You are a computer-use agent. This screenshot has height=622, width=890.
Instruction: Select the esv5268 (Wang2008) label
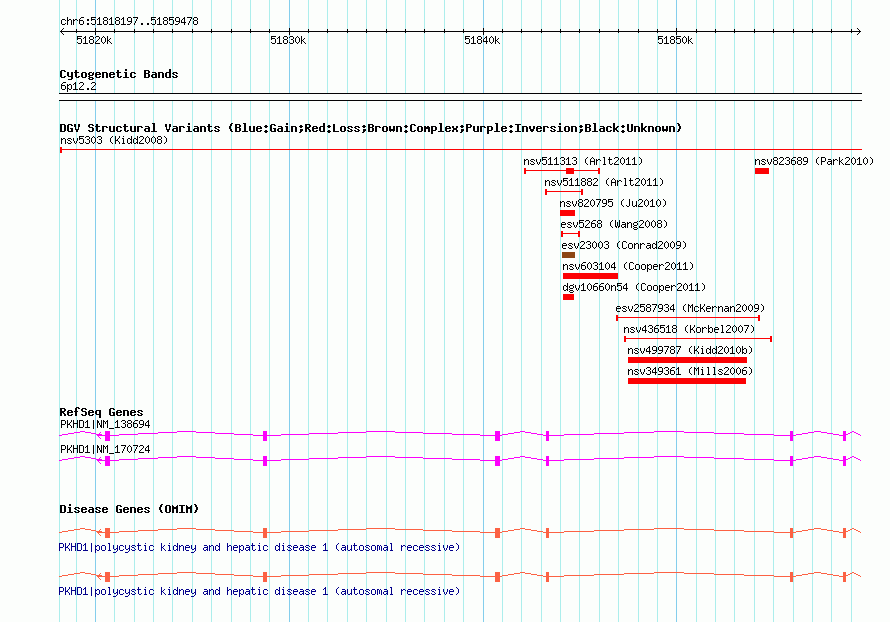tap(614, 224)
